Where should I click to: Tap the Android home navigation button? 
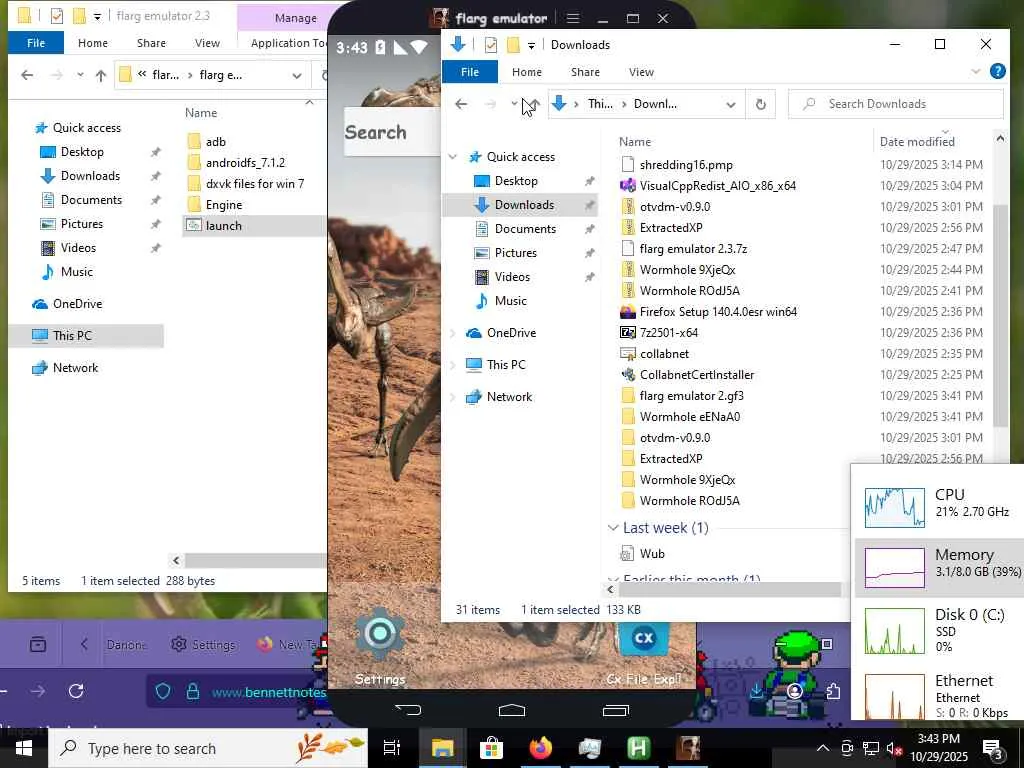coord(511,710)
